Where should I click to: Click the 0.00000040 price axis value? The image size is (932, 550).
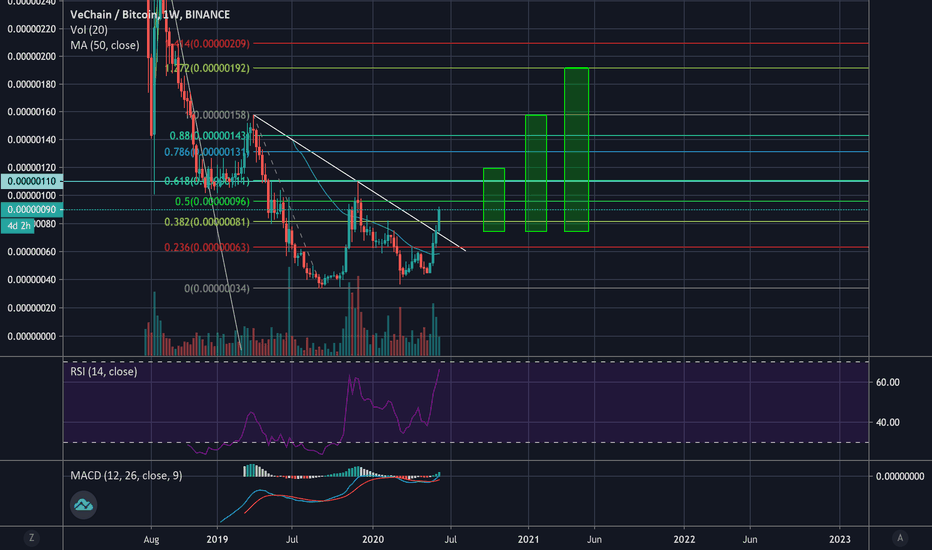click(x=32, y=279)
